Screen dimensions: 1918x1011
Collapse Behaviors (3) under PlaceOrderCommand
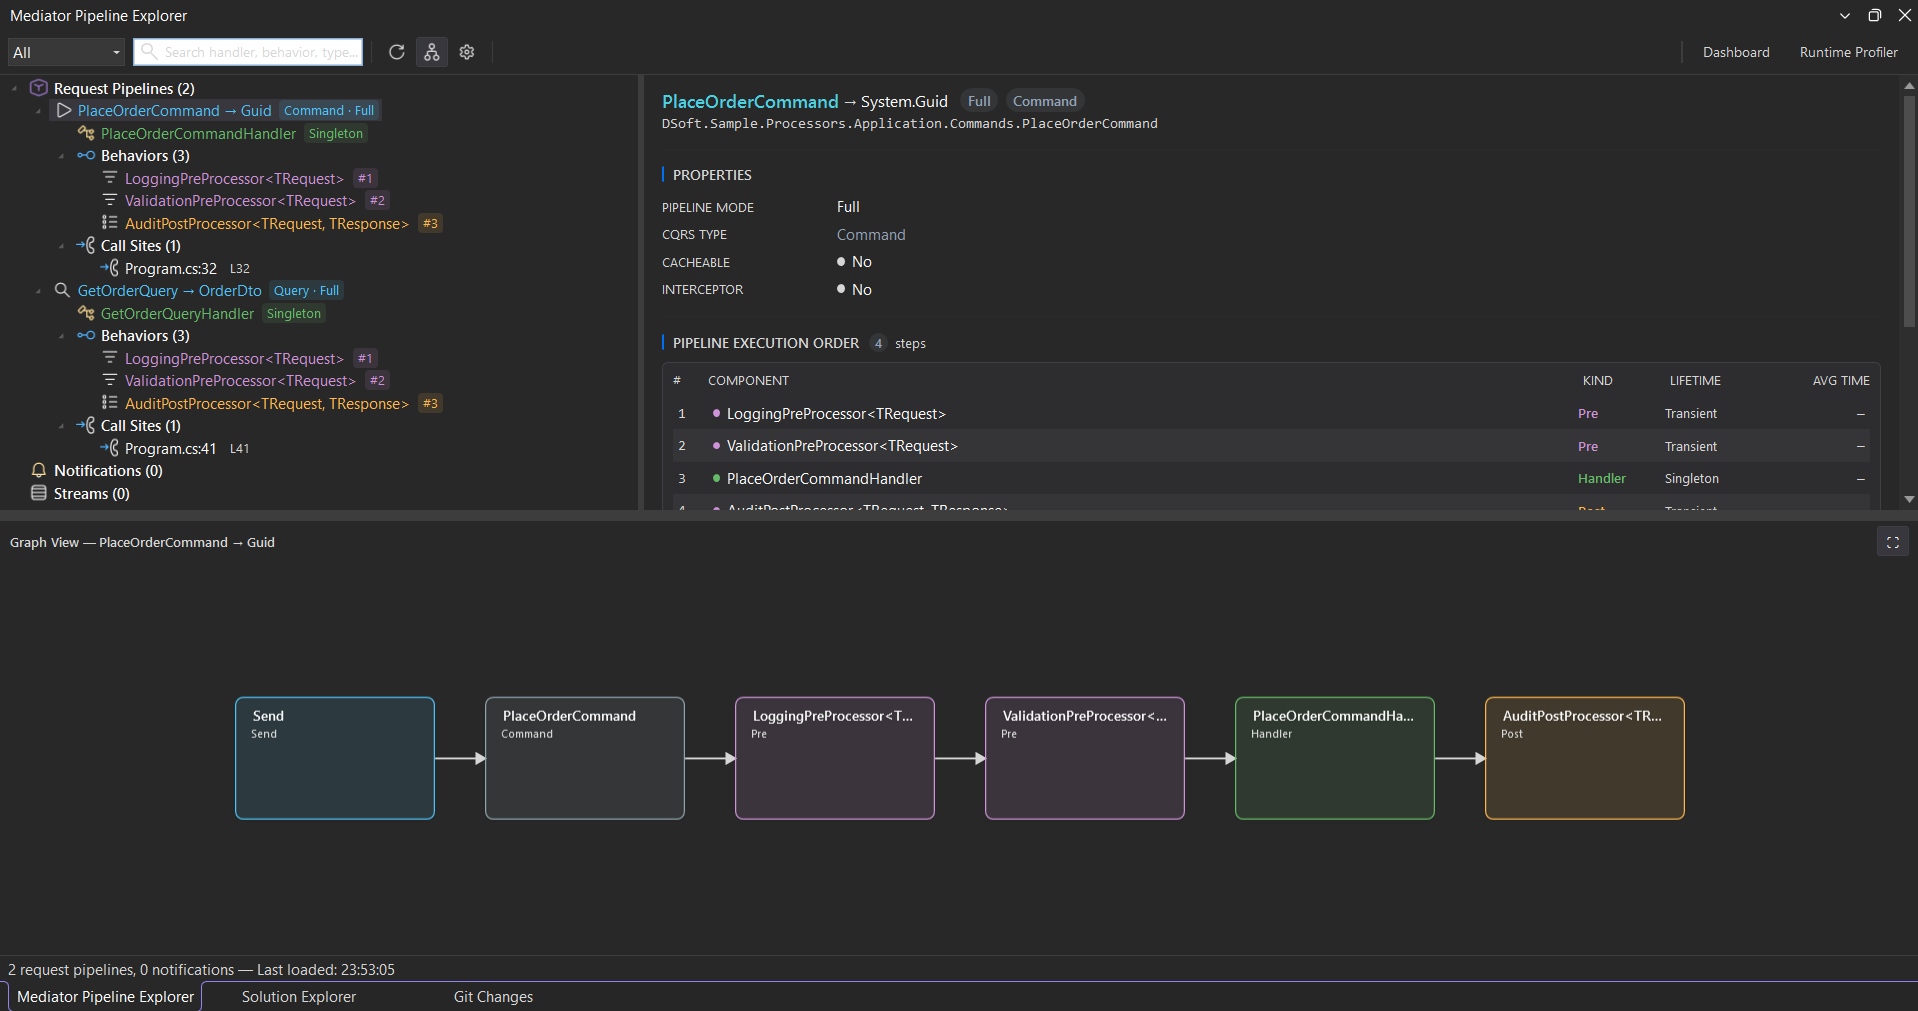(61, 156)
